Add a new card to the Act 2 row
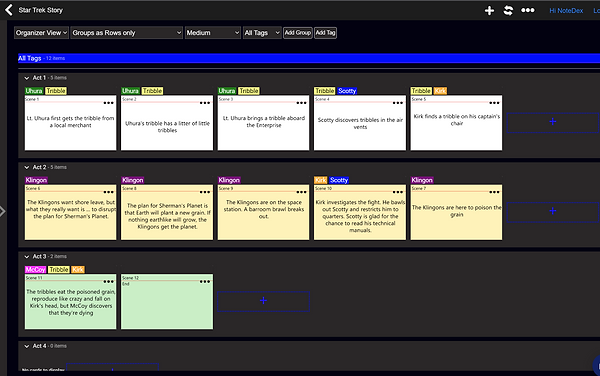Screen dimensions: 600x376 pos(553,211)
